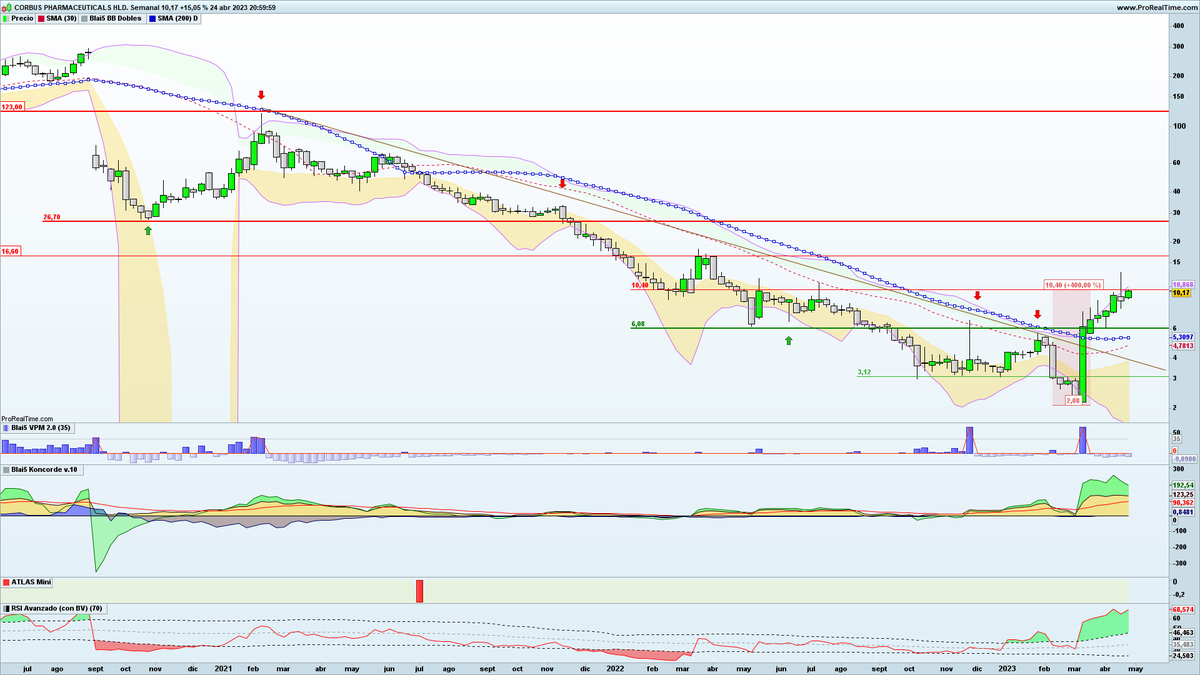Click the 68,574 RSI value tag

[1181, 609]
